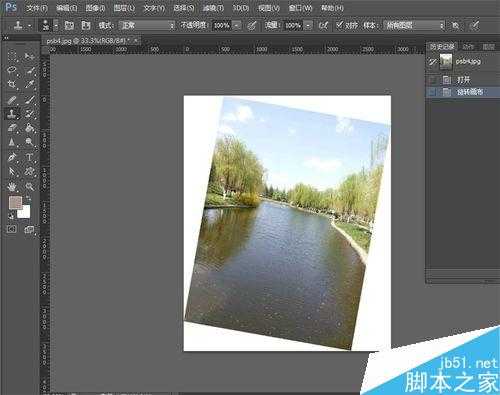Select the Custom Shape tool
This screenshot has width=500, height=395.
click(30, 172)
